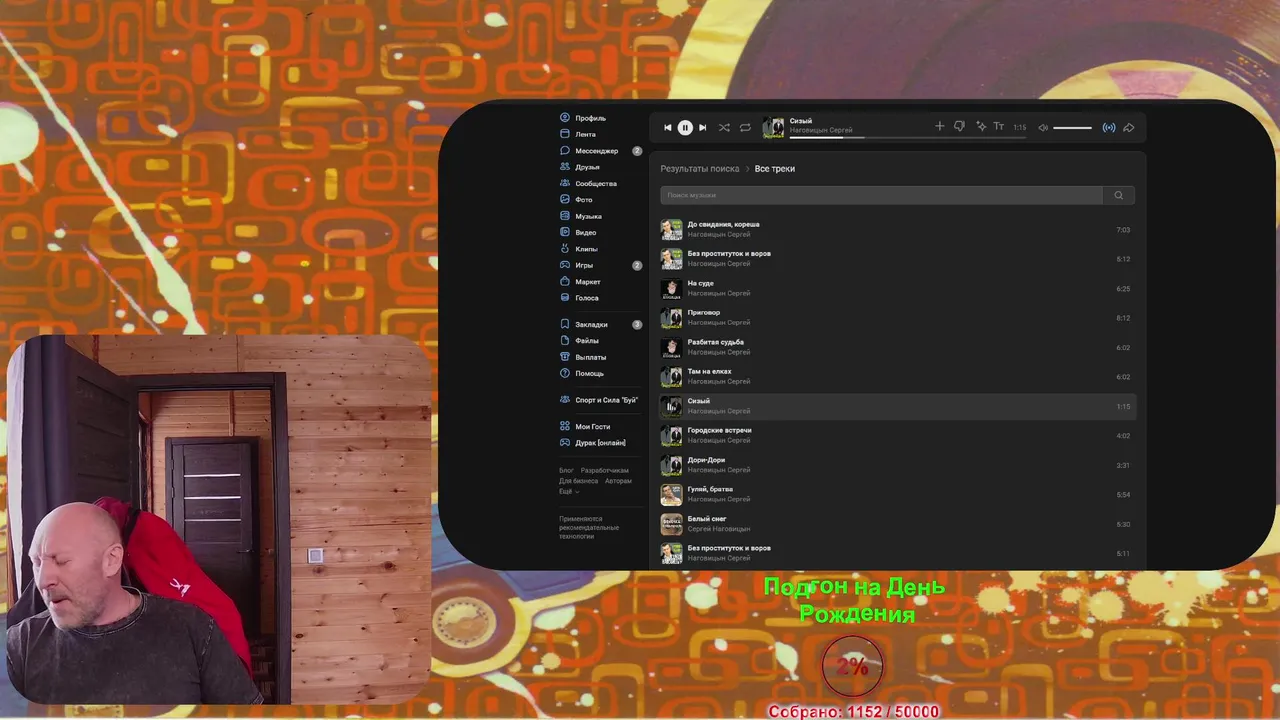Open the Авторам footer link
The image size is (1280, 720).
(x=618, y=481)
